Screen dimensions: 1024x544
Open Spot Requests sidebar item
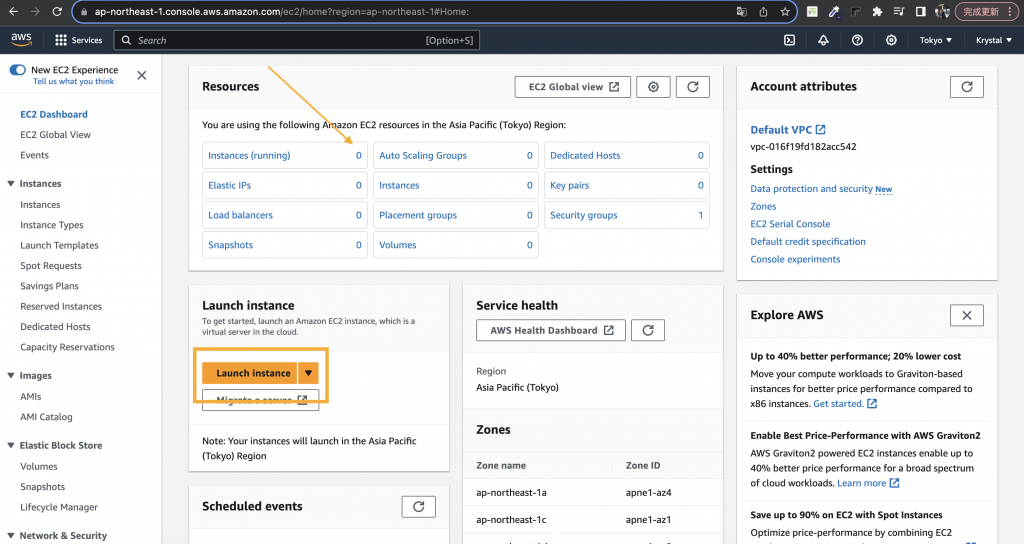[x=51, y=265]
